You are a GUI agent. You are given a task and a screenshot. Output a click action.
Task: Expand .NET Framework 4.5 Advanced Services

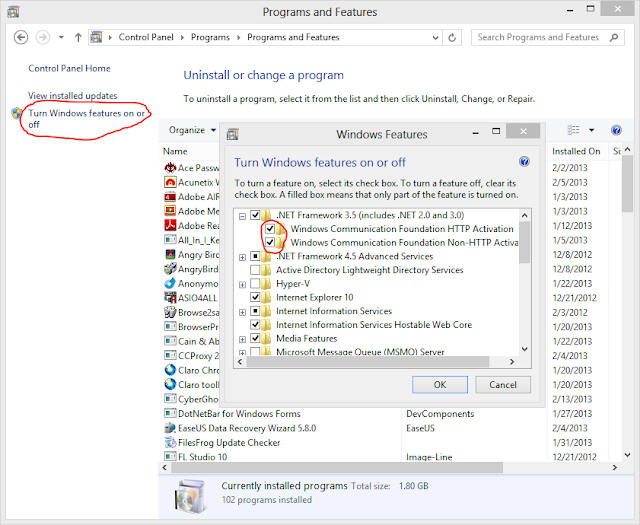pyautogui.click(x=242, y=257)
